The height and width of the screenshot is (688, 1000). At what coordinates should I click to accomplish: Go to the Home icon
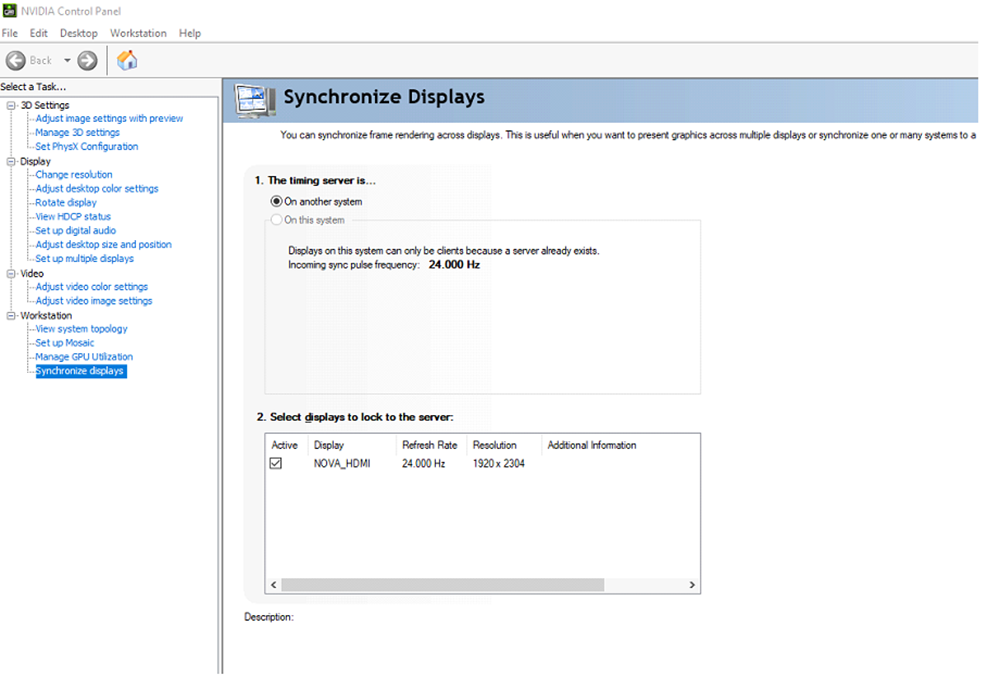coord(127,60)
